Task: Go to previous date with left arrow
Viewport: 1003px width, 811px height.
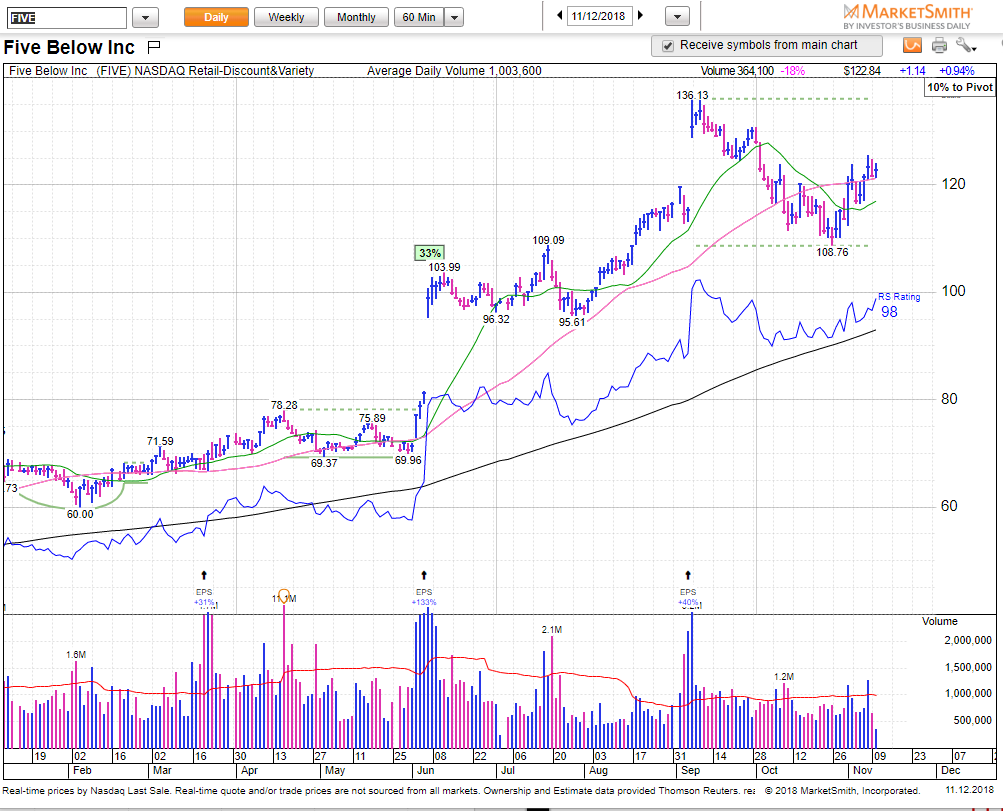Action: click(560, 15)
